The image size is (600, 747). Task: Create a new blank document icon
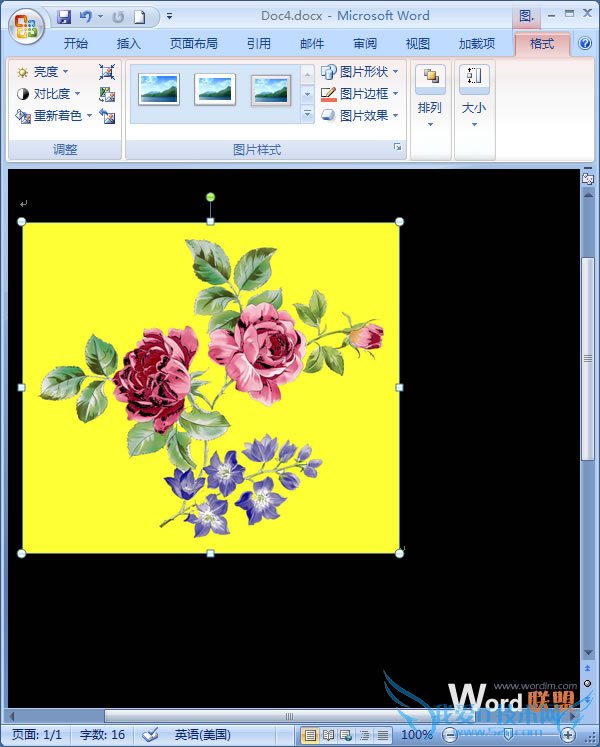click(139, 17)
